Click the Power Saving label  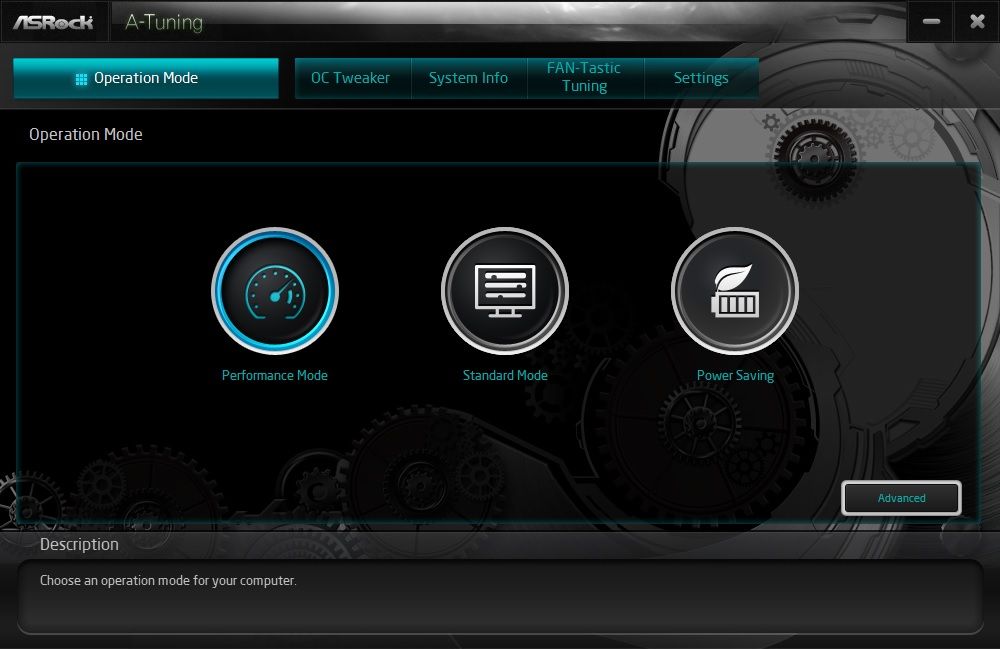coord(735,376)
